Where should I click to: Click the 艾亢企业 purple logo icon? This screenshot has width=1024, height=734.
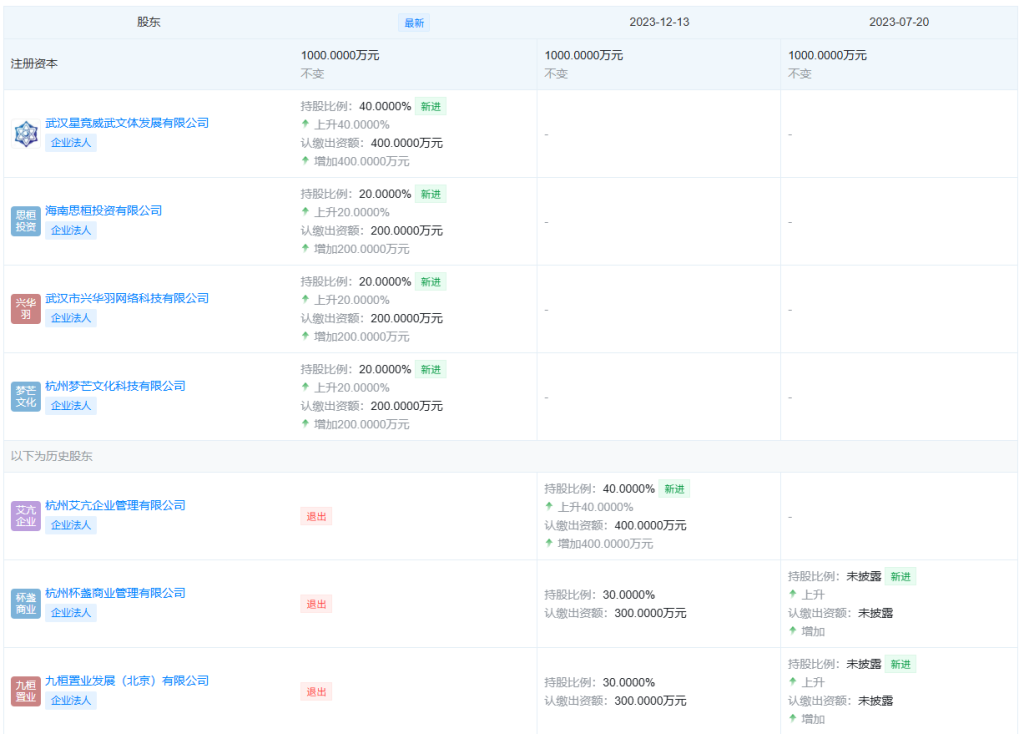pyautogui.click(x=26, y=516)
